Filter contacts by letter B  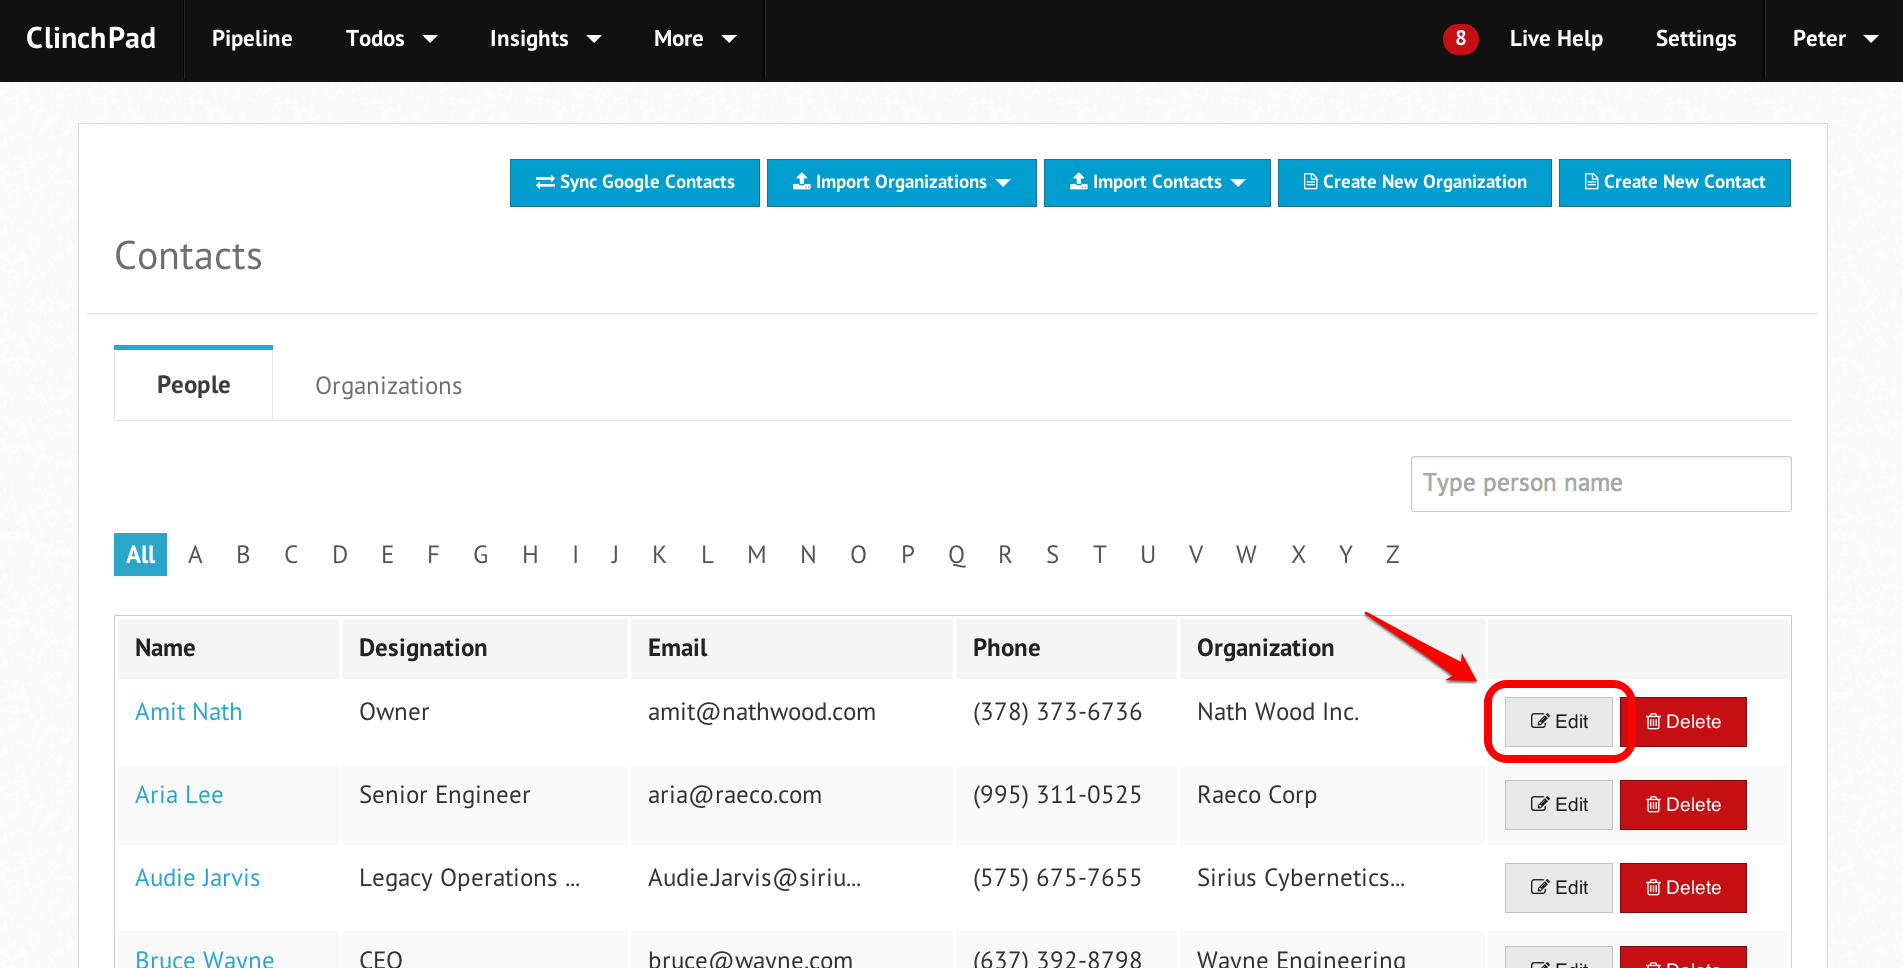(x=243, y=555)
